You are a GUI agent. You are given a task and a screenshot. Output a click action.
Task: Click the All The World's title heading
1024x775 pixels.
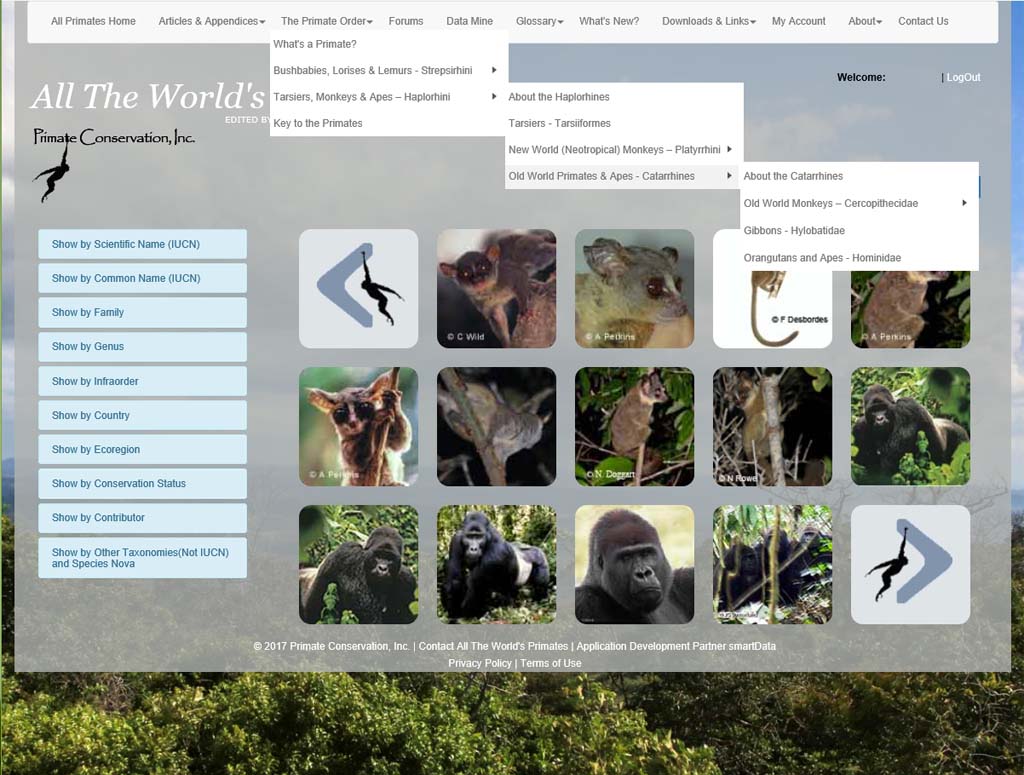point(148,97)
